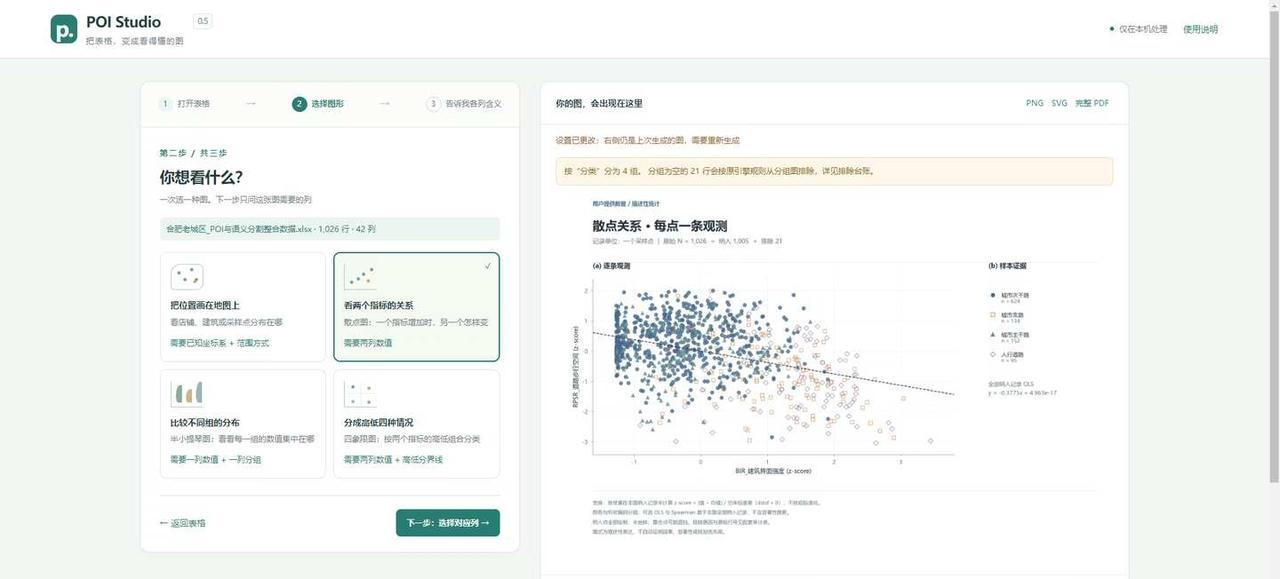
Task: Click the 你想看什么? heading
Action: click(201, 178)
